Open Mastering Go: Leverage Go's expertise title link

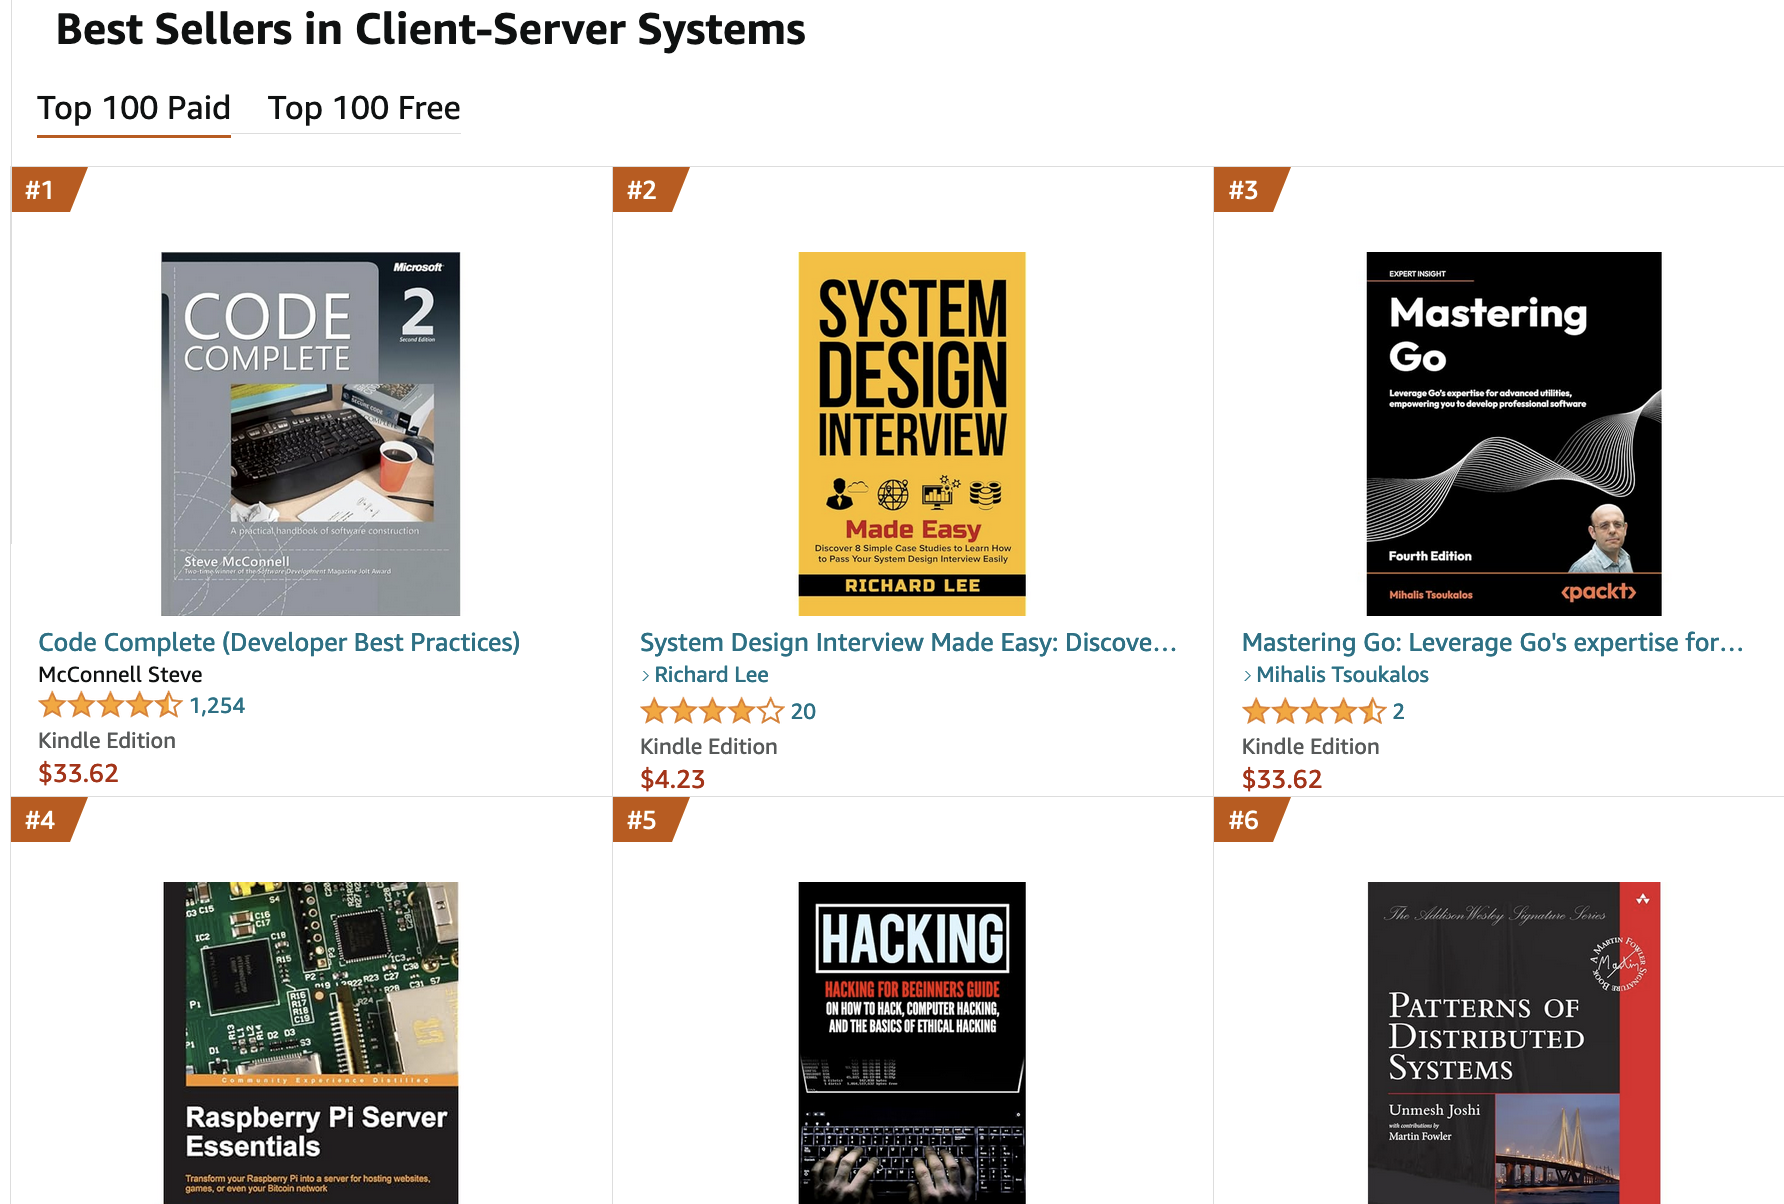click(1492, 642)
